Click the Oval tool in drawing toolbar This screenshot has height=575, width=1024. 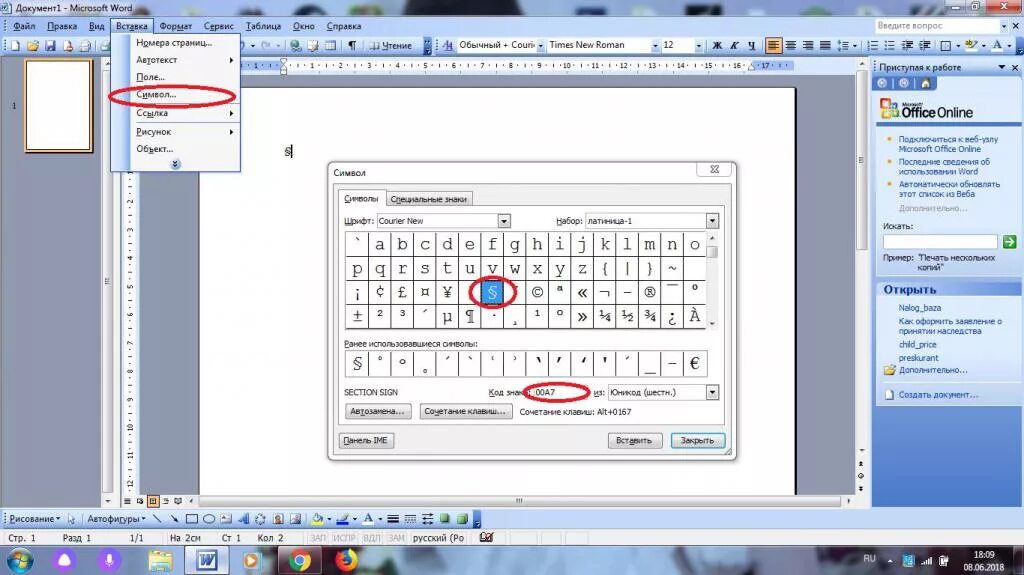pos(209,519)
